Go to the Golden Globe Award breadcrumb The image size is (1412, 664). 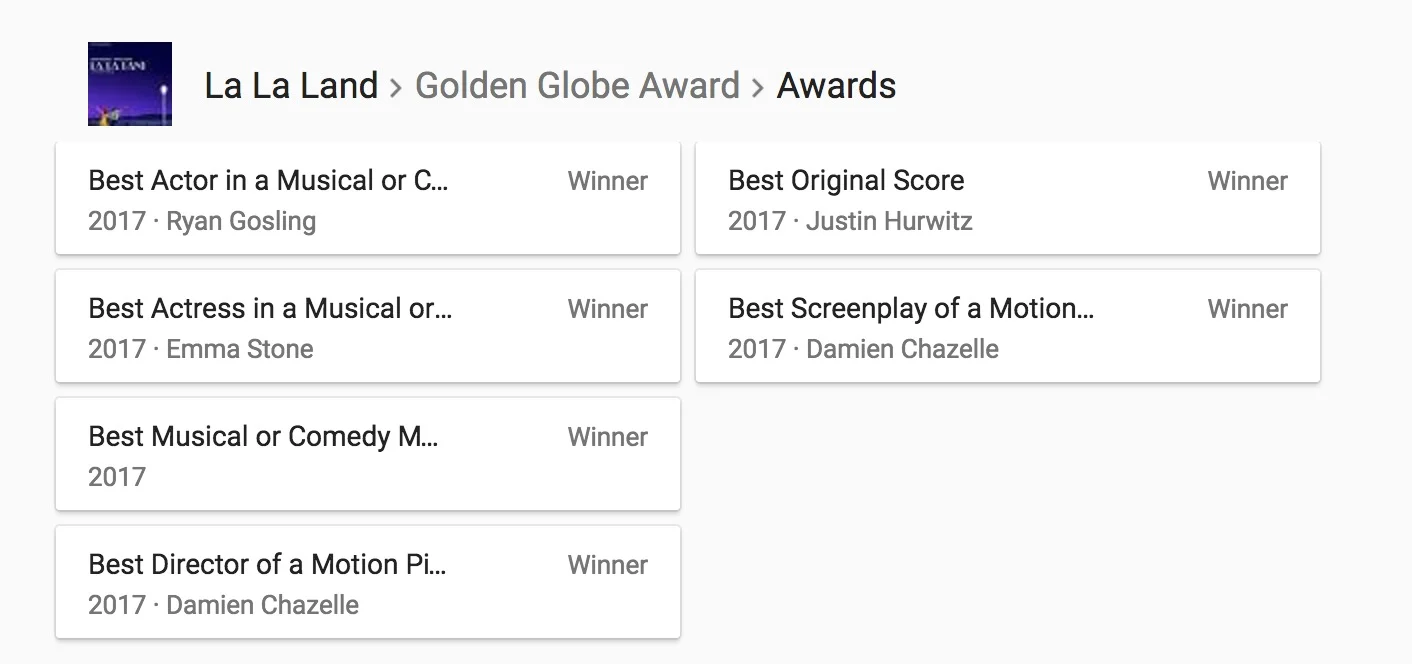[577, 86]
